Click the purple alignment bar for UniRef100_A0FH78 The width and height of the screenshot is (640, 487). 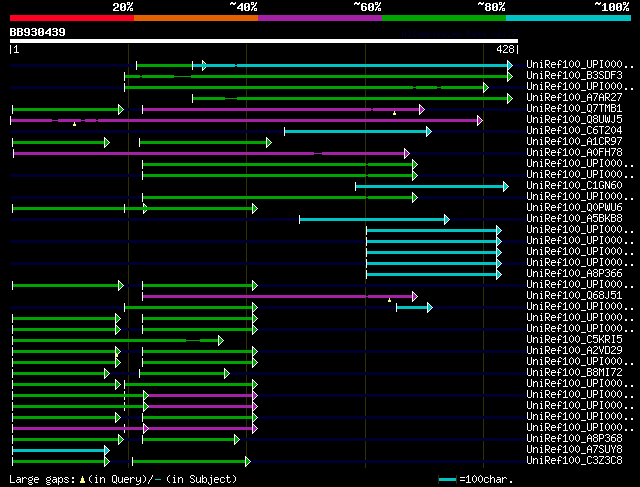(x=211, y=153)
